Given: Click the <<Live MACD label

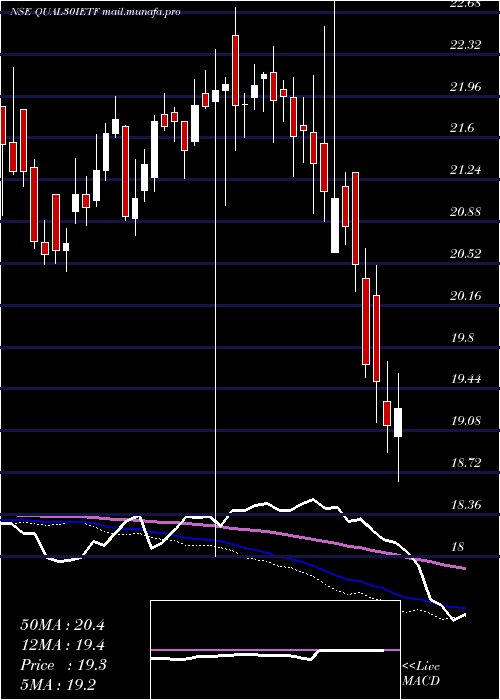Looking at the screenshot, I should (421, 673).
